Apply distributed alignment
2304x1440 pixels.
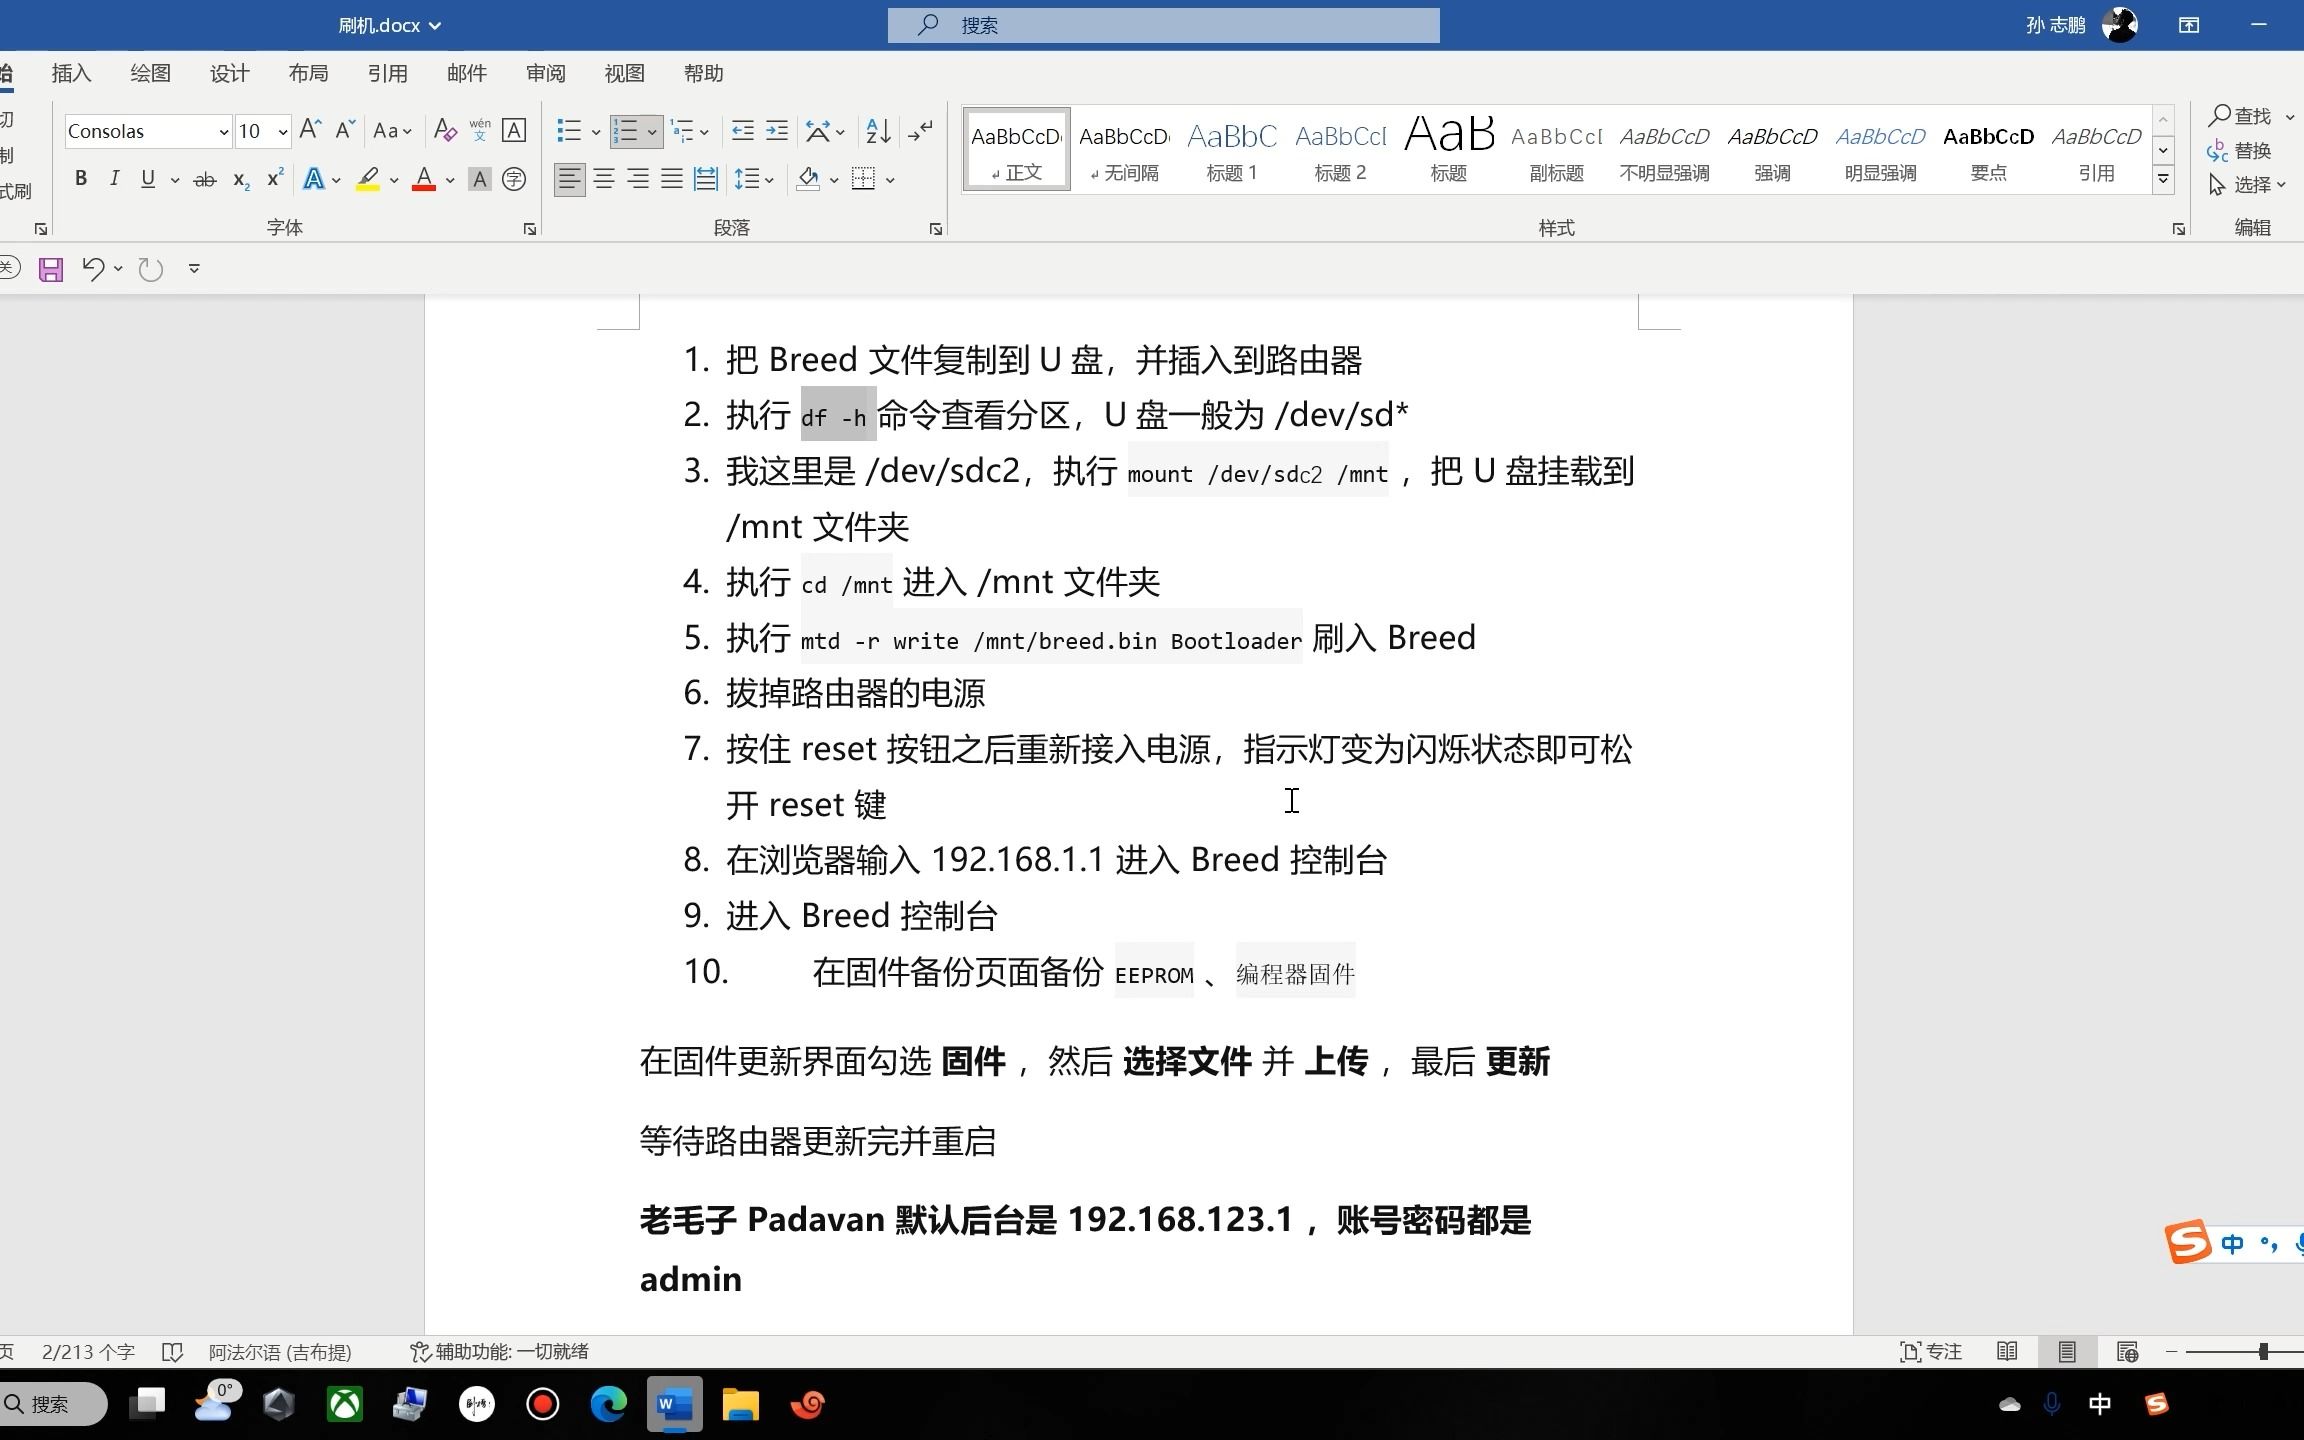coord(706,179)
